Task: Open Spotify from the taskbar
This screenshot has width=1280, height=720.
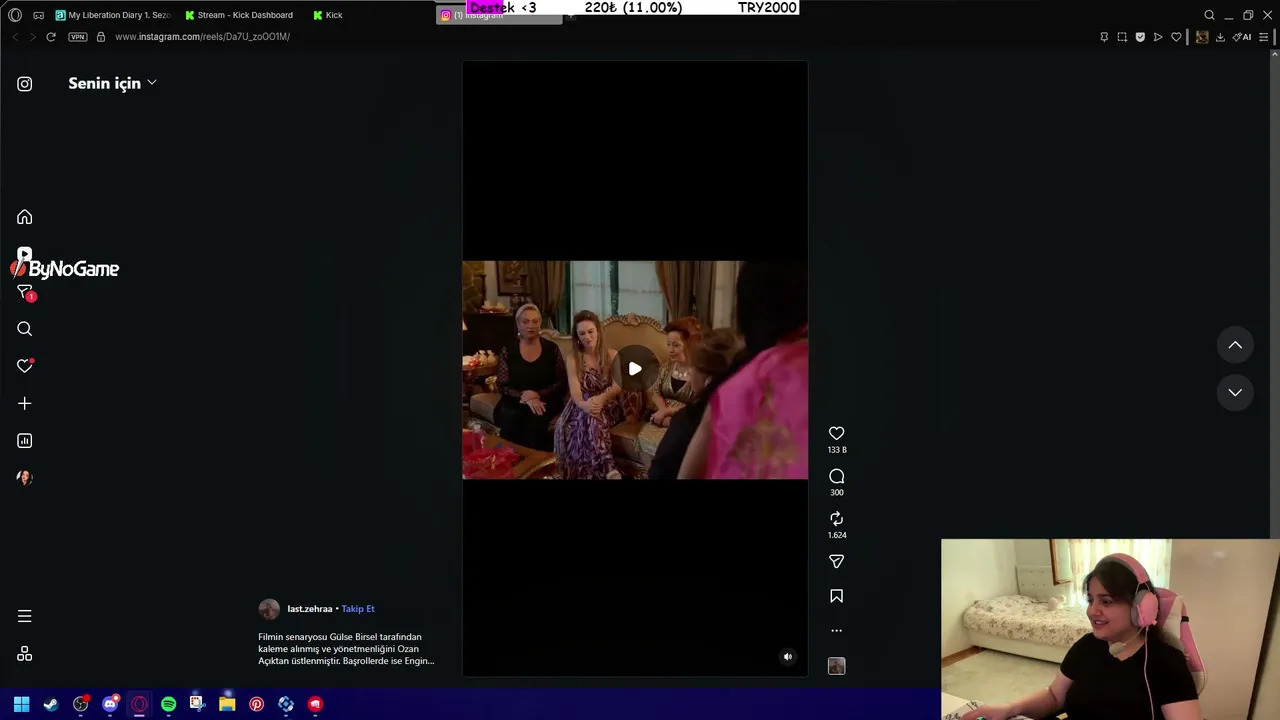Action: click(169, 704)
